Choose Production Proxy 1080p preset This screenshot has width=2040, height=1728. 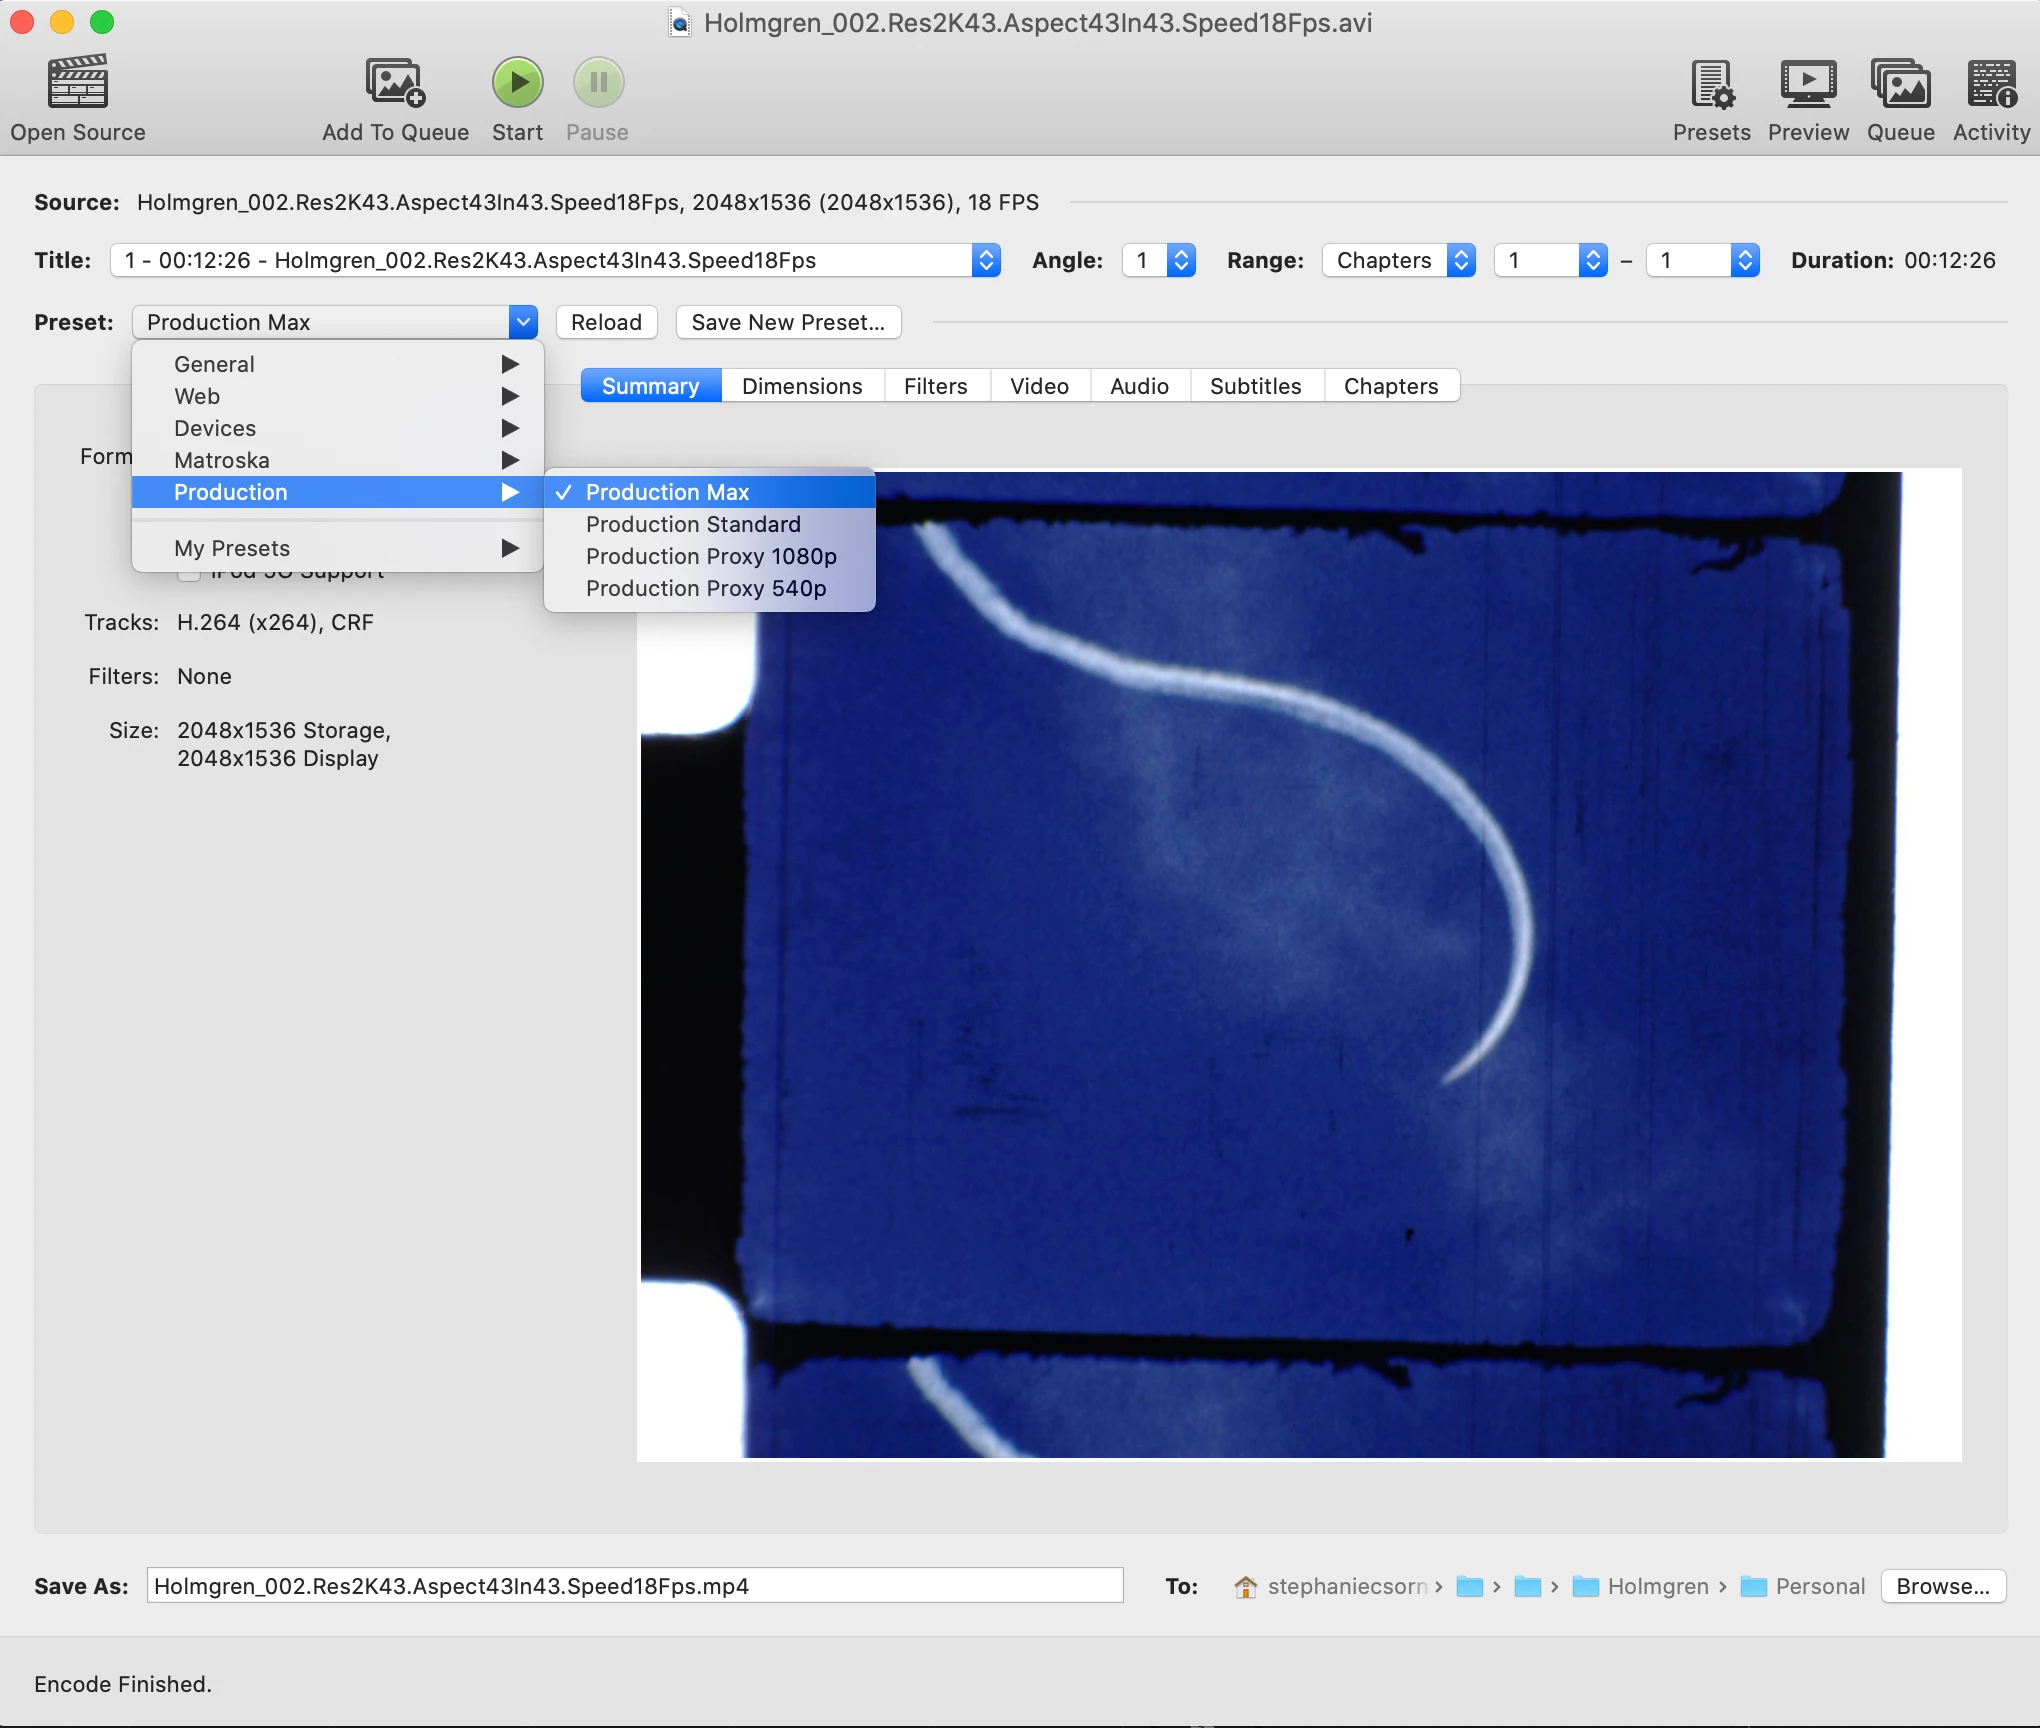click(710, 556)
